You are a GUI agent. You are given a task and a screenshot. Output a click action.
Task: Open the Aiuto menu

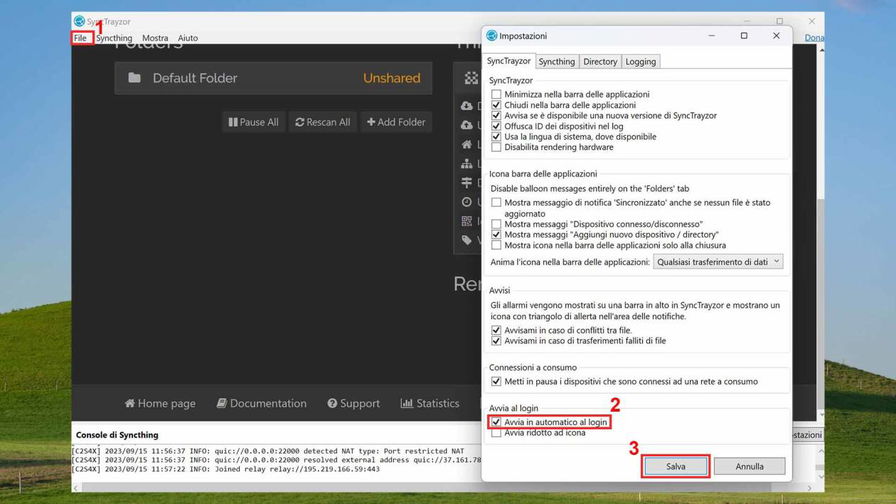[187, 38]
